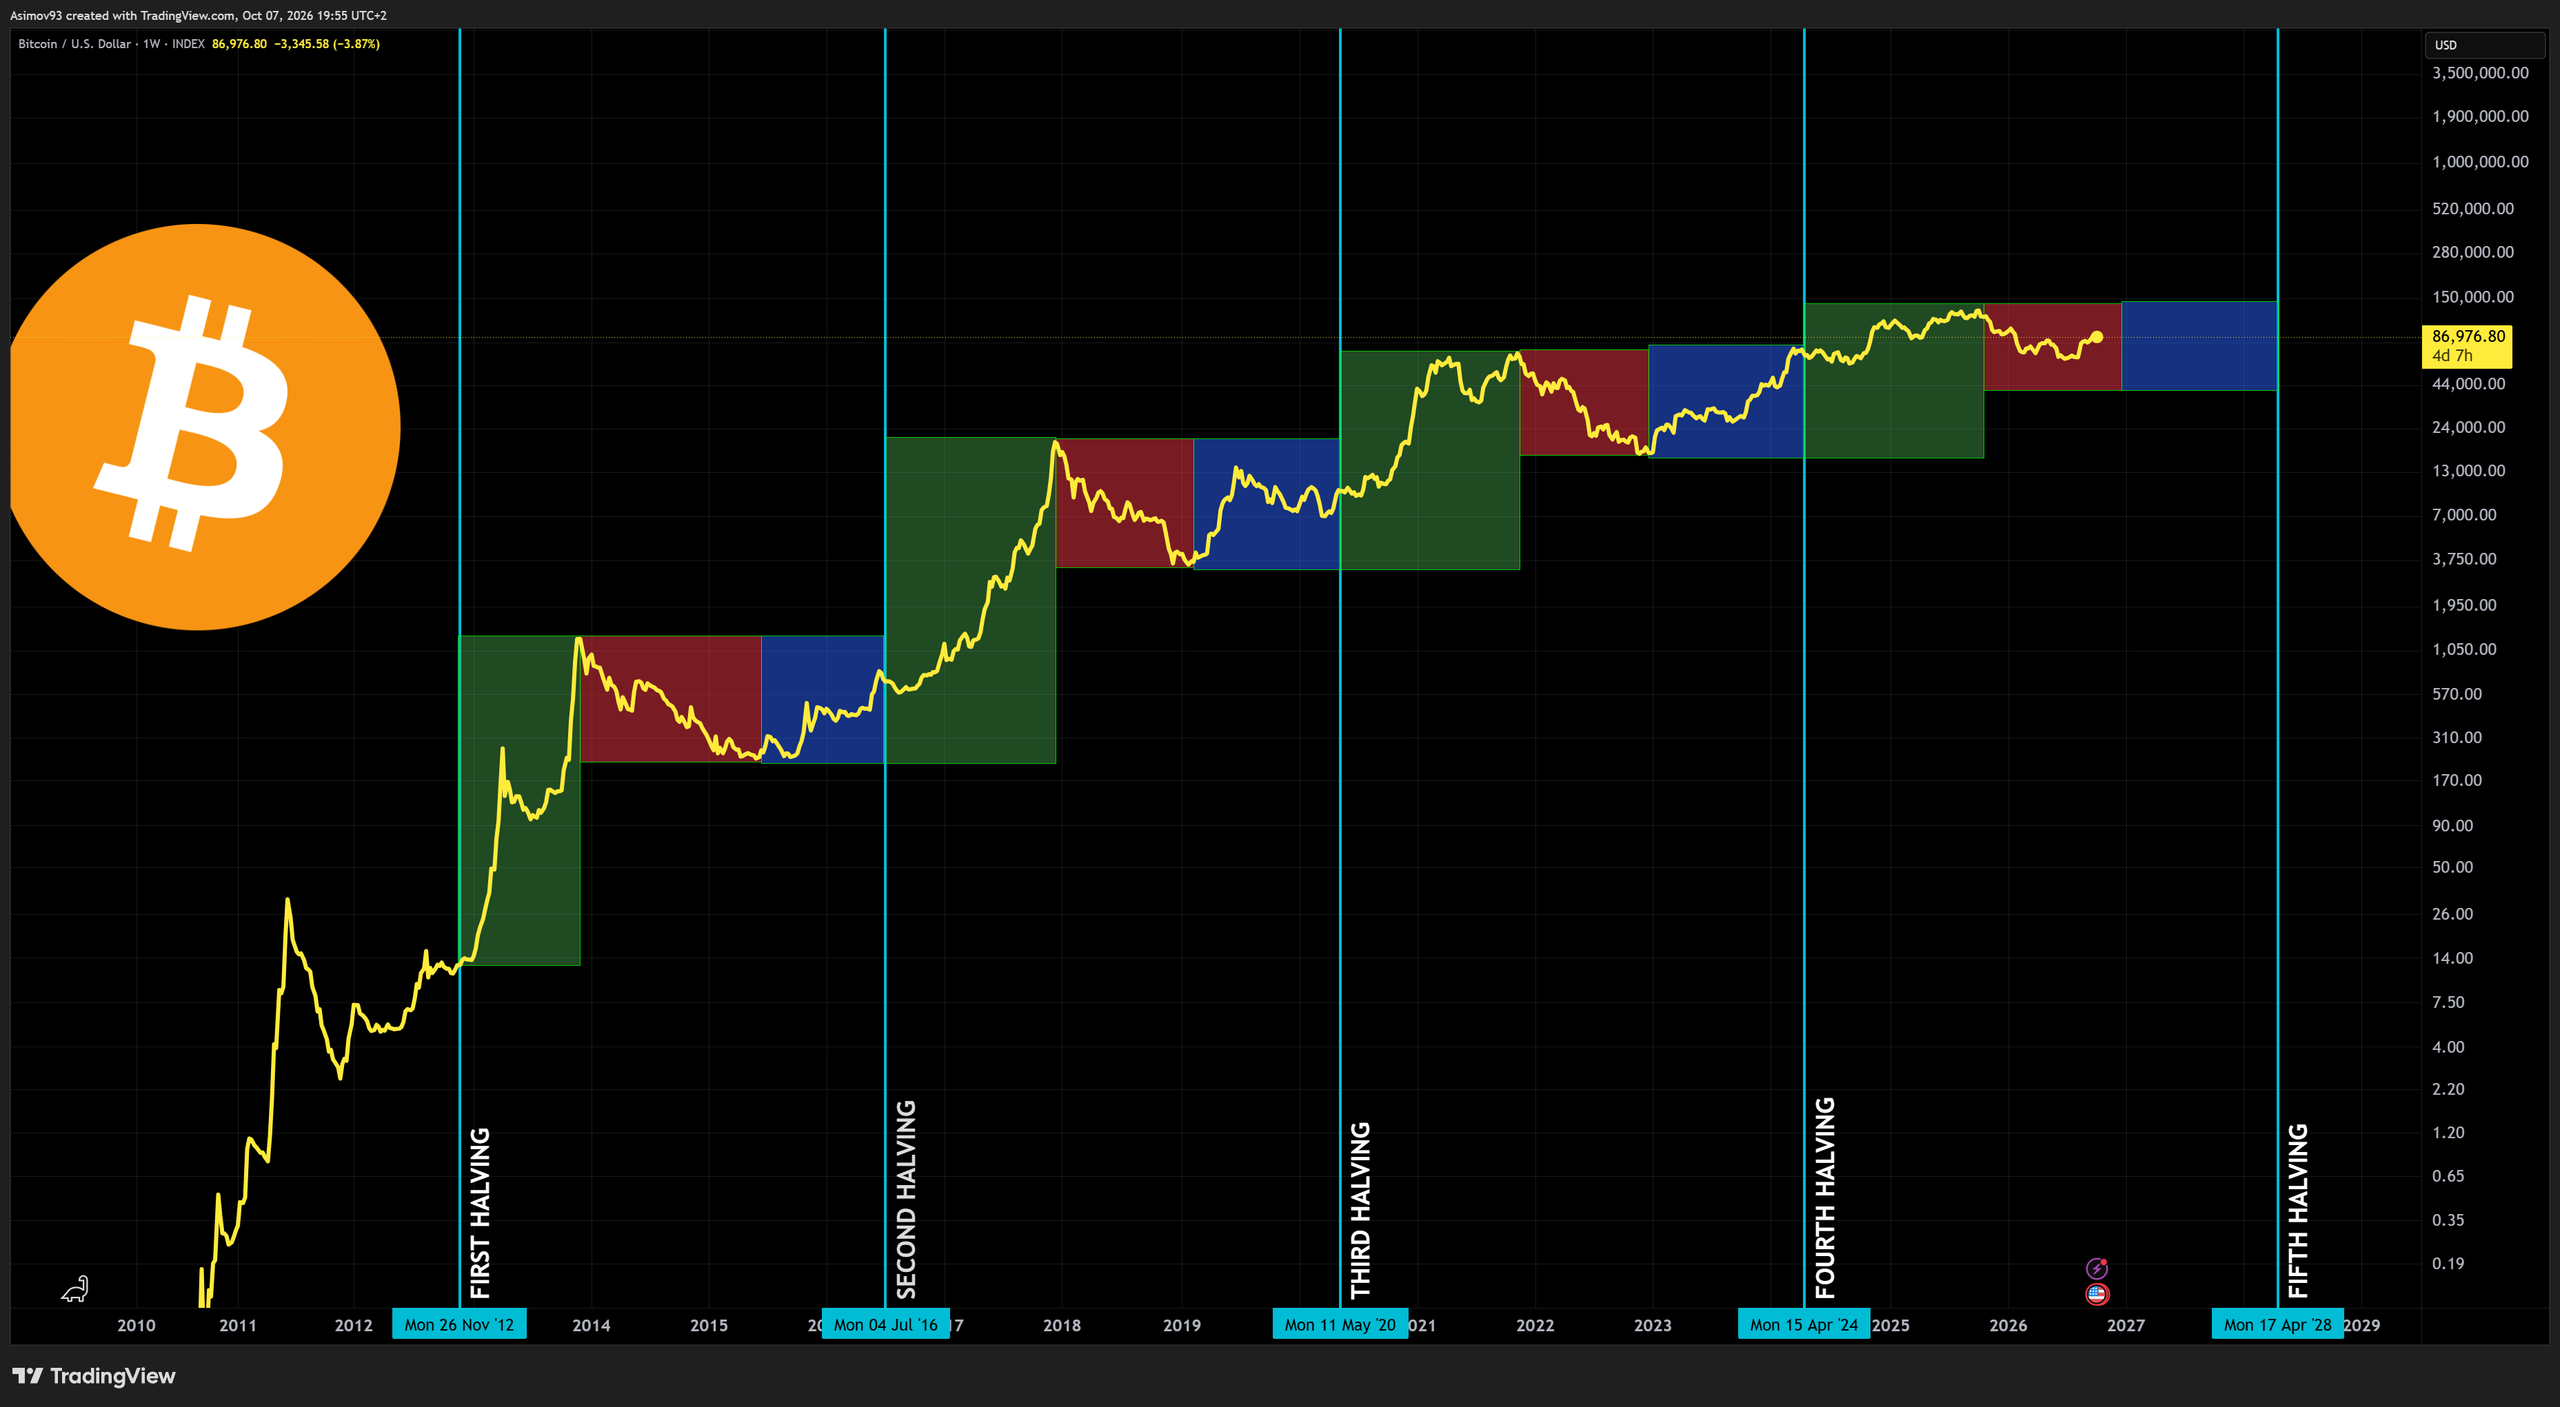Viewport: 2560px width, 1407px height.
Task: Click the 2010 year on time axis
Action: click(x=136, y=1325)
